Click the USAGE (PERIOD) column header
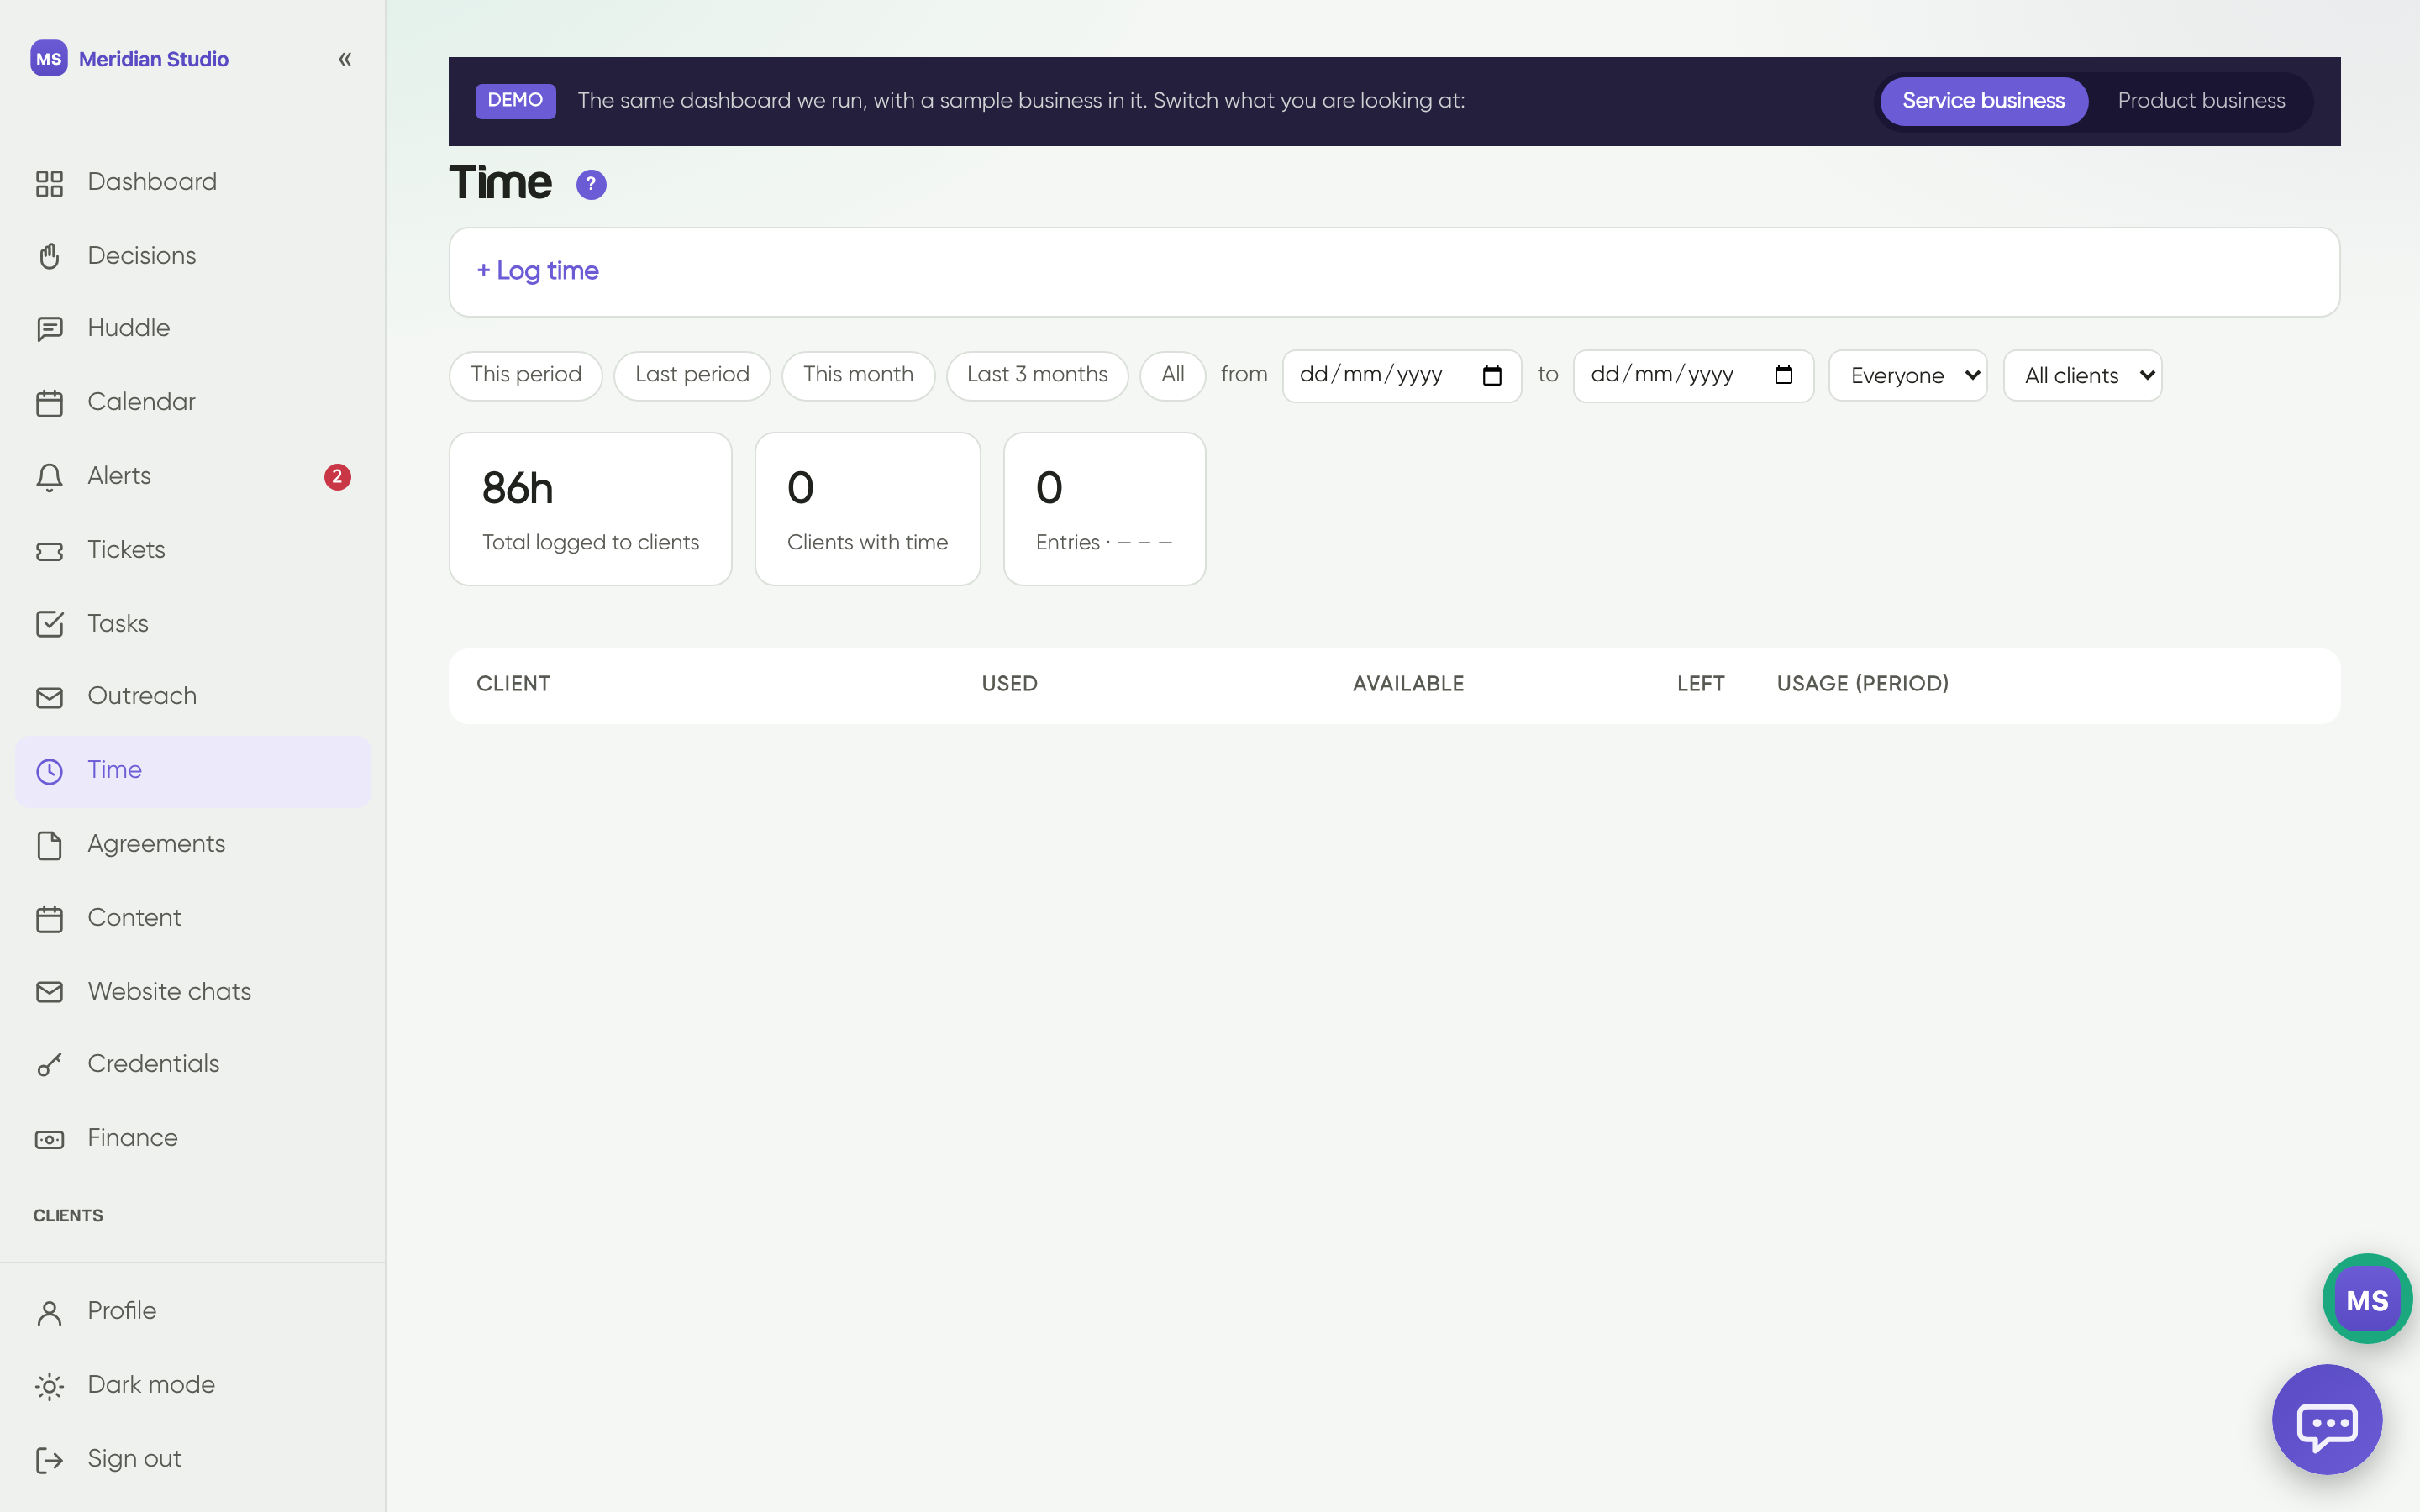 tap(1862, 684)
